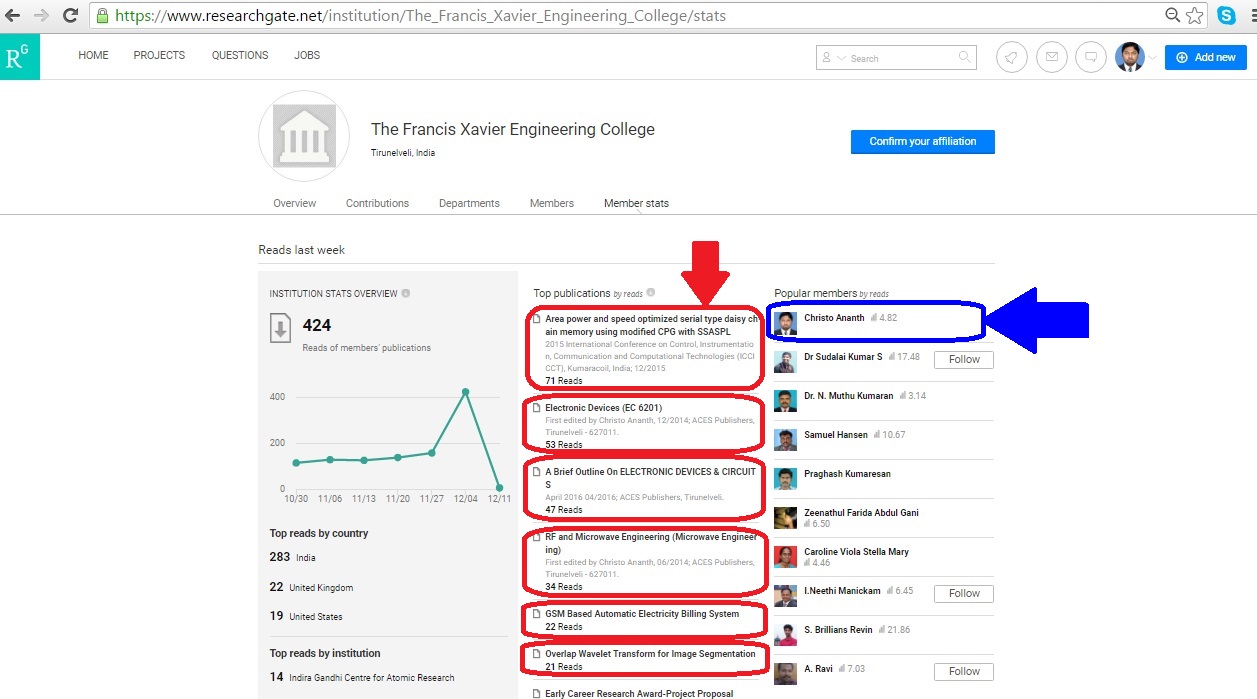Image resolution: width=1257 pixels, height=699 pixels.
Task: Click Dr Sudalai Kumar S profile photo
Action: [x=785, y=361]
